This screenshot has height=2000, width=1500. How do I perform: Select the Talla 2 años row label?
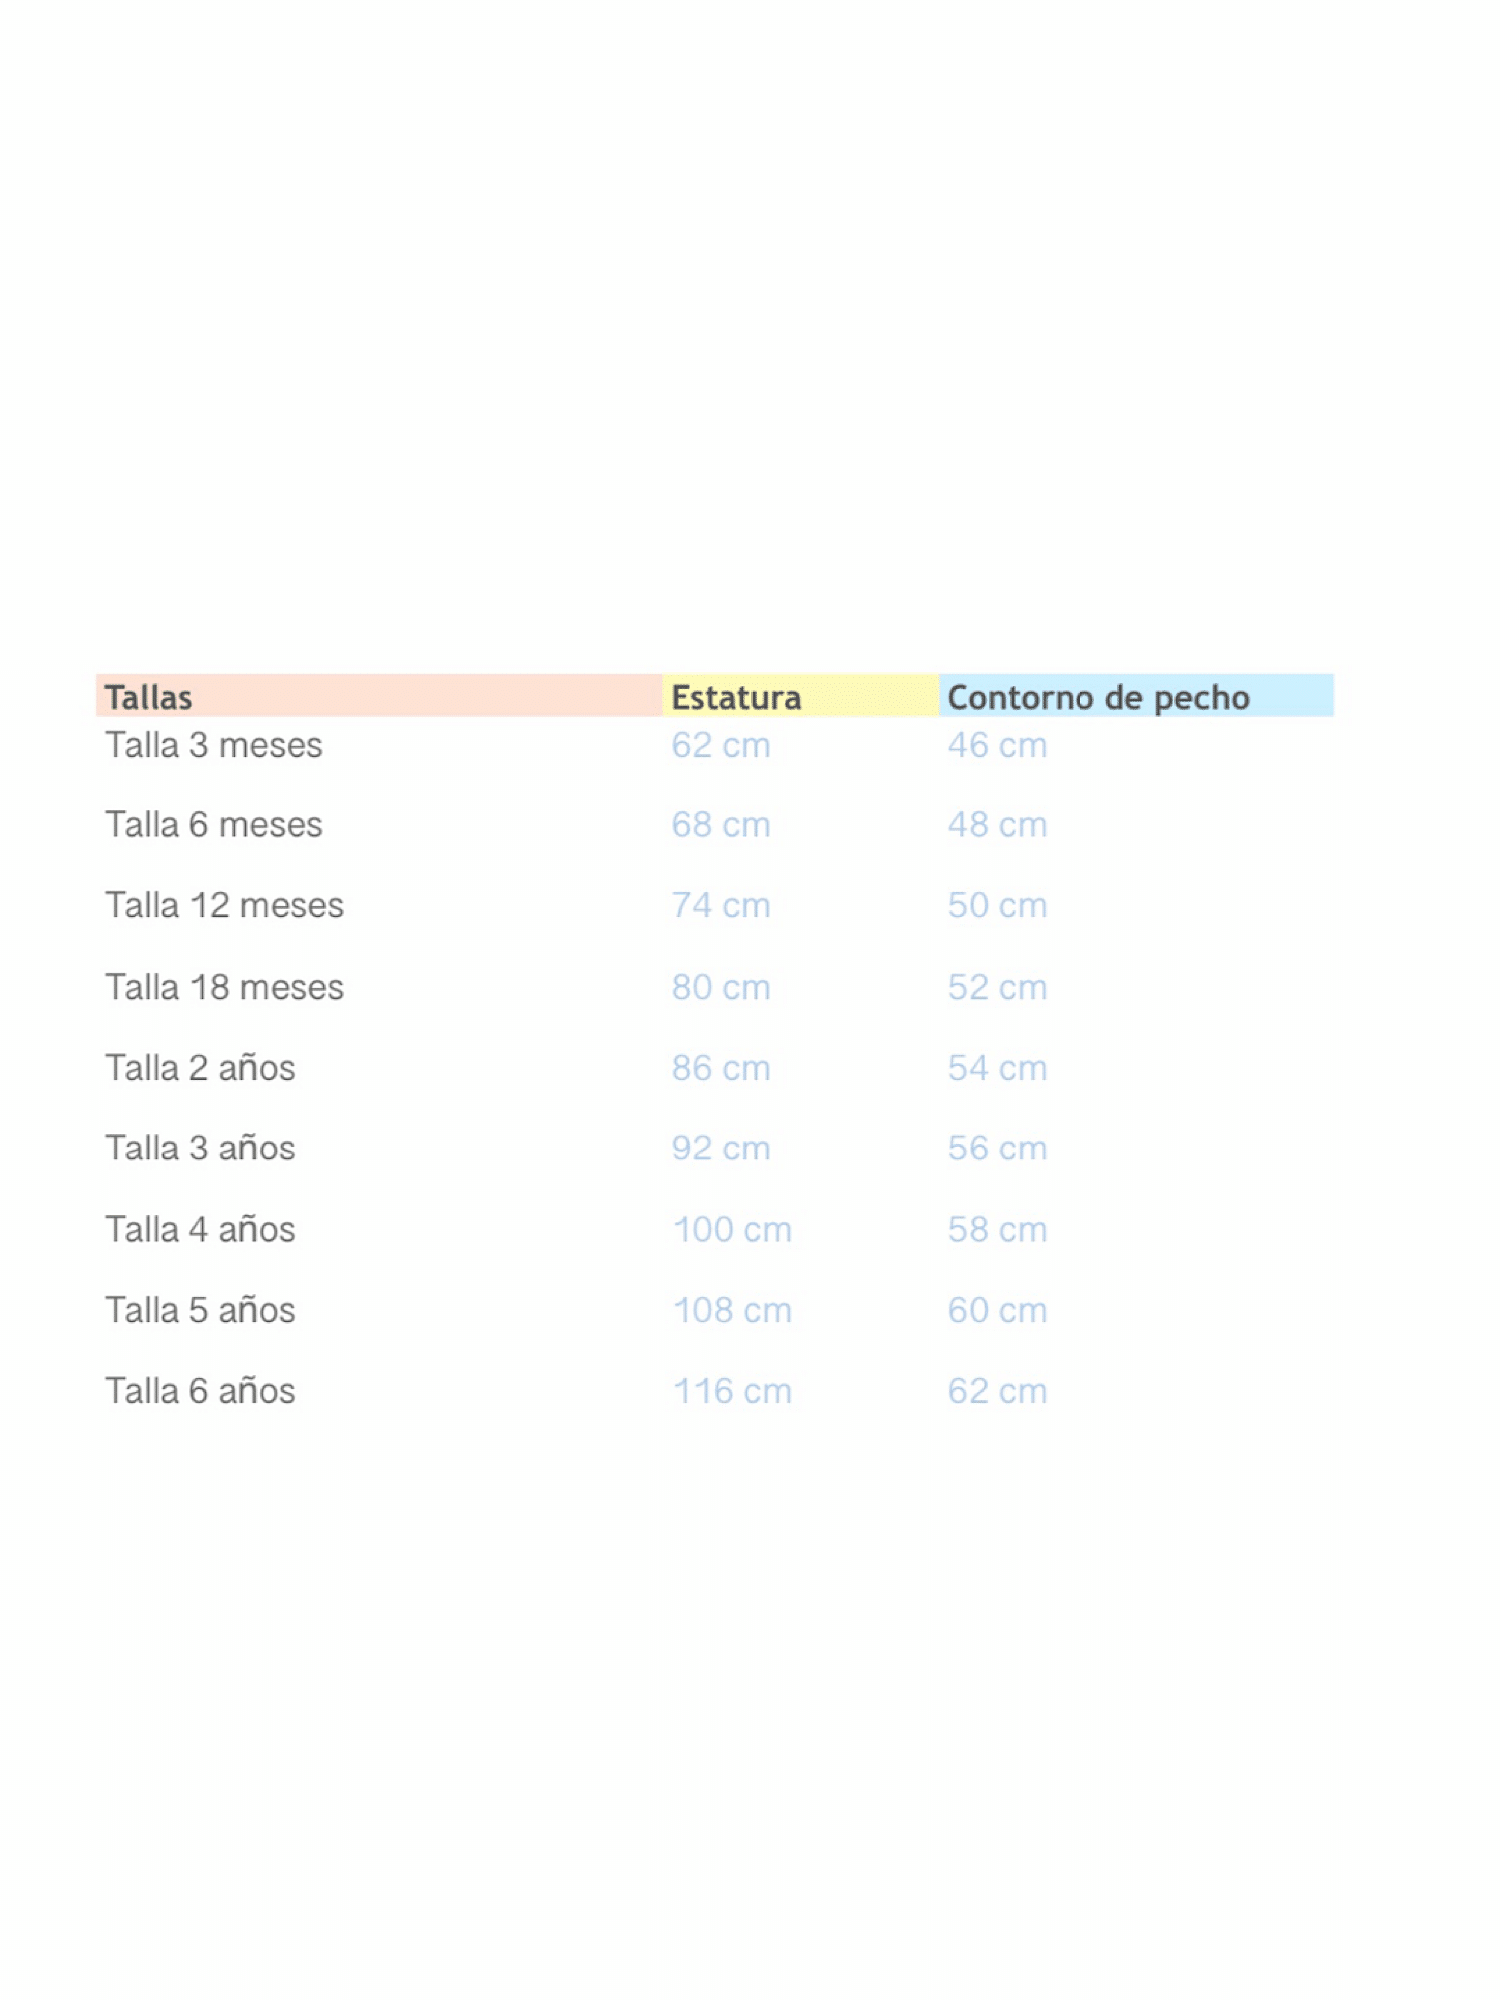coord(201,1069)
